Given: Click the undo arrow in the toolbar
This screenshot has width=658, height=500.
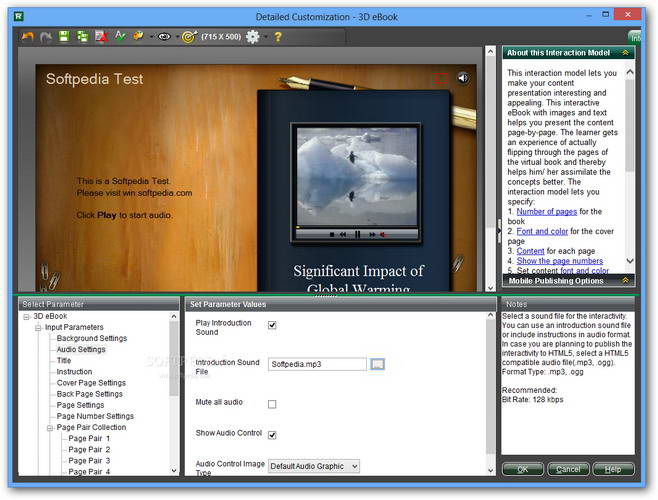Looking at the screenshot, I should [27, 37].
